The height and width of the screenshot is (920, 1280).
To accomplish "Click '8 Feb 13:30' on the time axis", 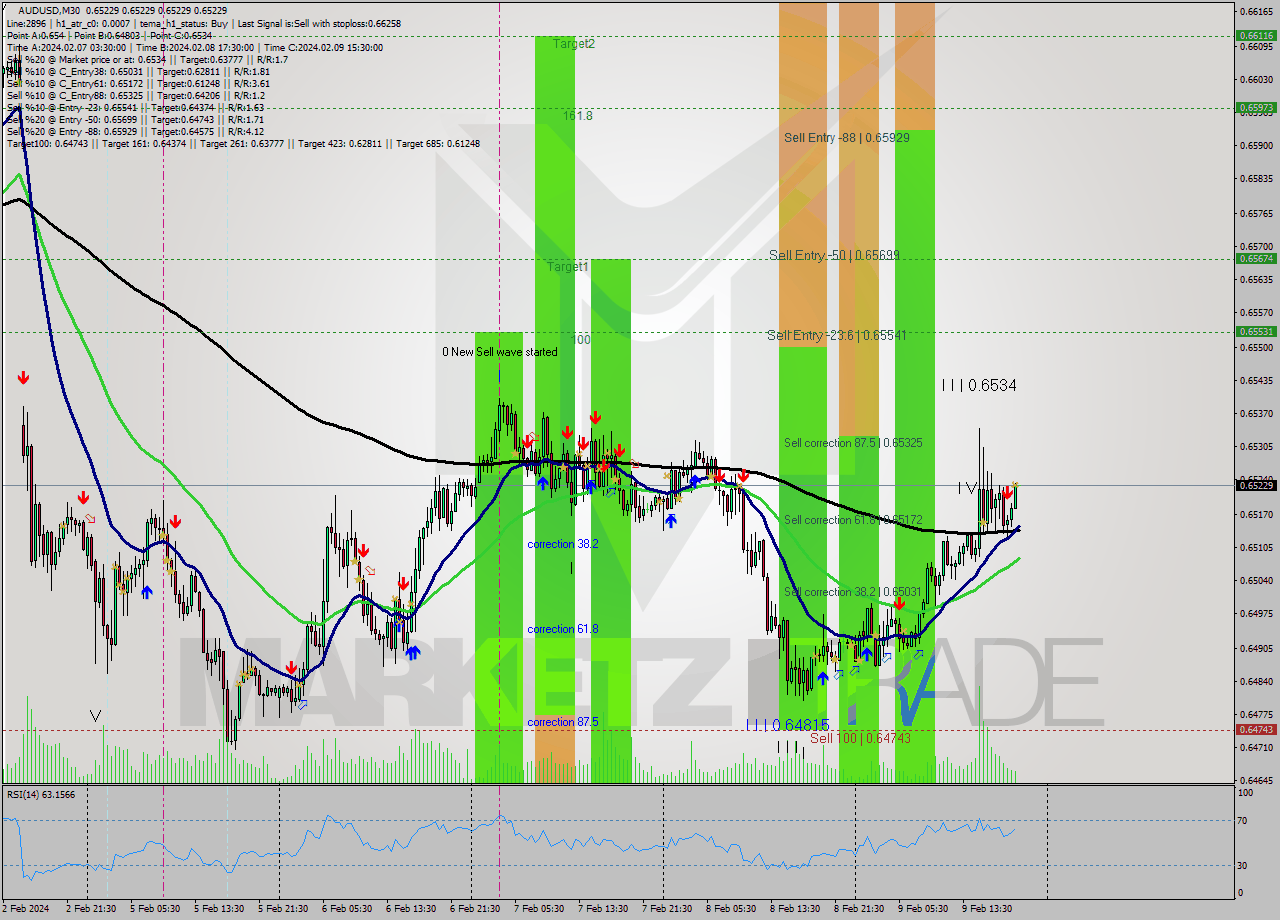I will point(794,908).
